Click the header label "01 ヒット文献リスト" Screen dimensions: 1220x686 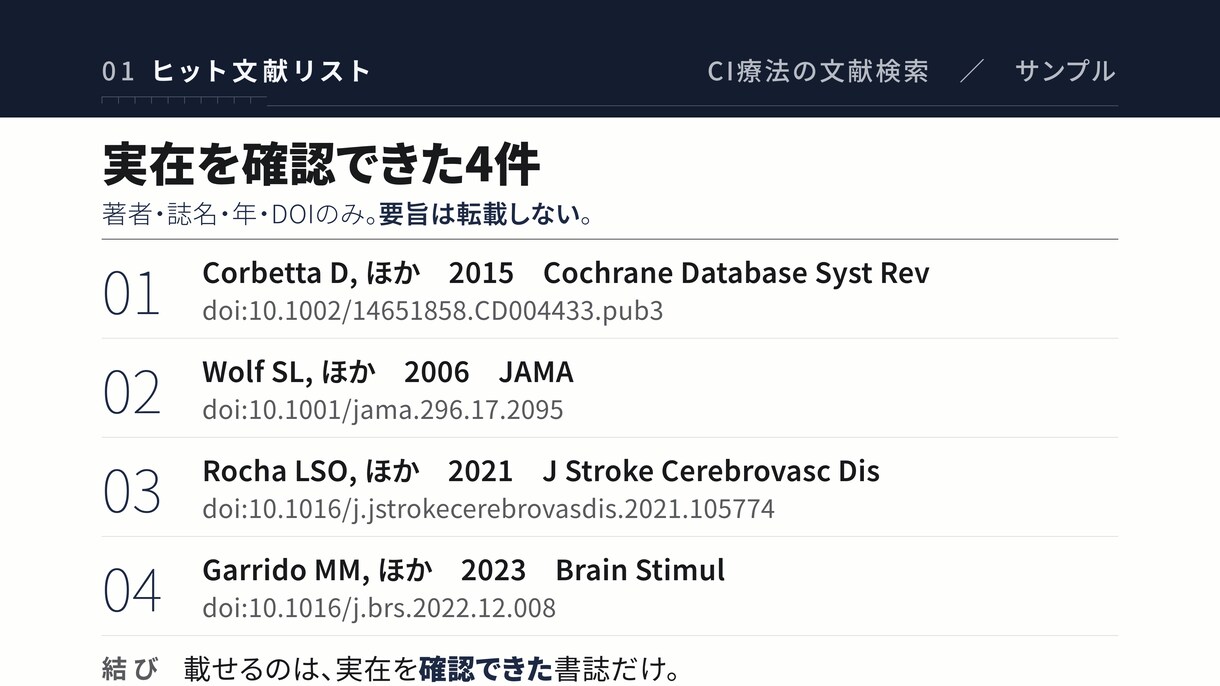[x=236, y=71]
